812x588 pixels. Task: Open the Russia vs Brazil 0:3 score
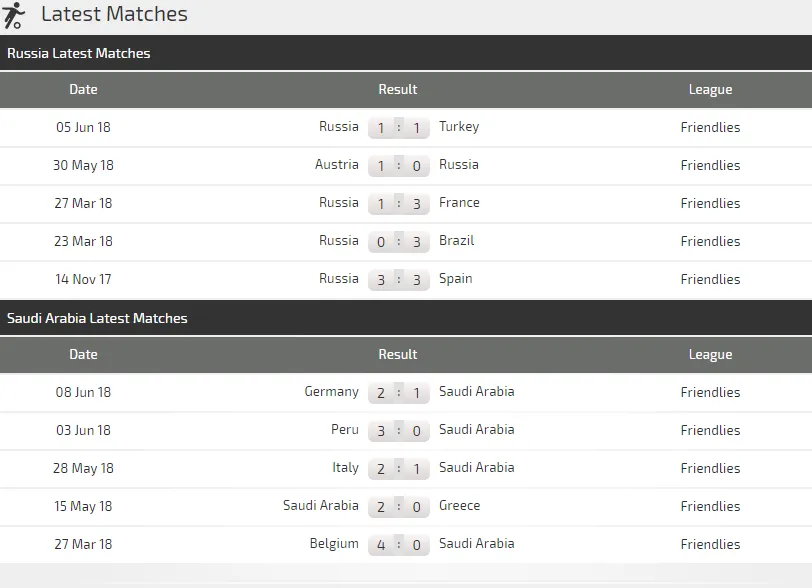(398, 242)
